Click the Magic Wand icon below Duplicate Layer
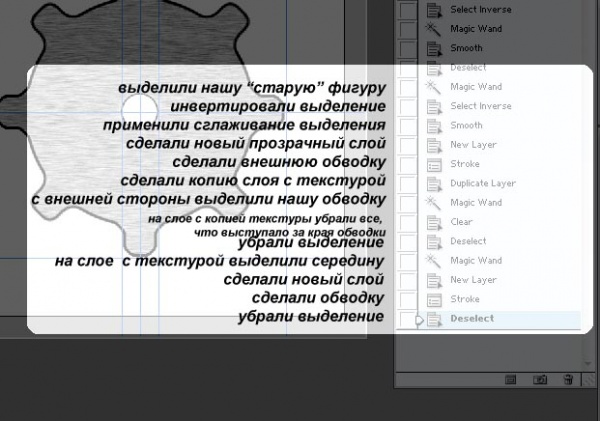This screenshot has width=600, height=421. (434, 203)
